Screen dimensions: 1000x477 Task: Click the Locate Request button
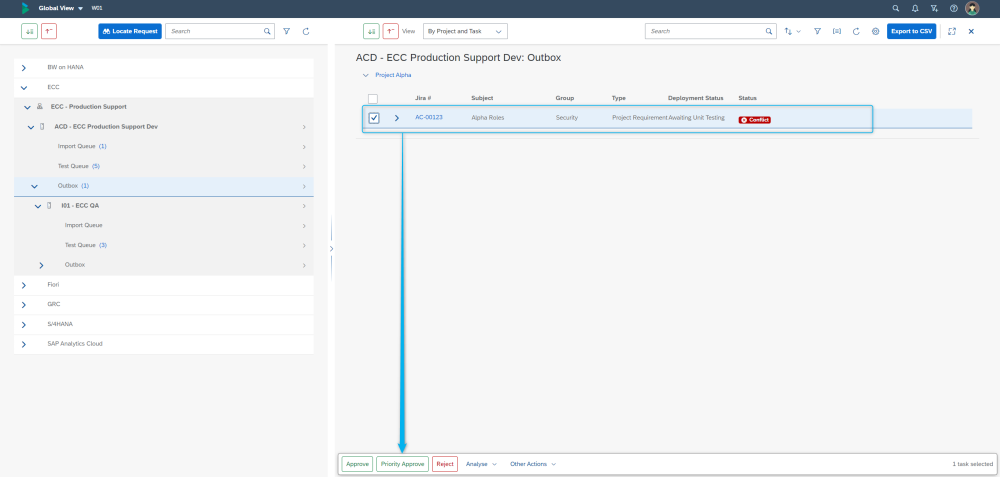click(130, 31)
